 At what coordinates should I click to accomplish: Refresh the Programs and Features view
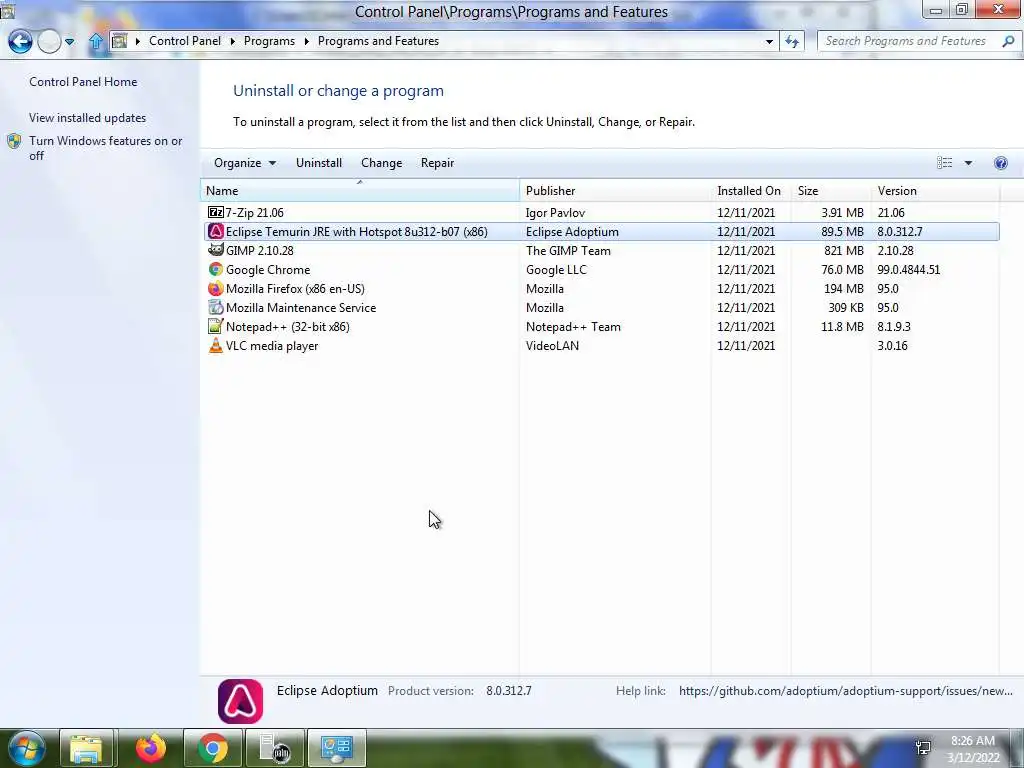click(x=792, y=41)
